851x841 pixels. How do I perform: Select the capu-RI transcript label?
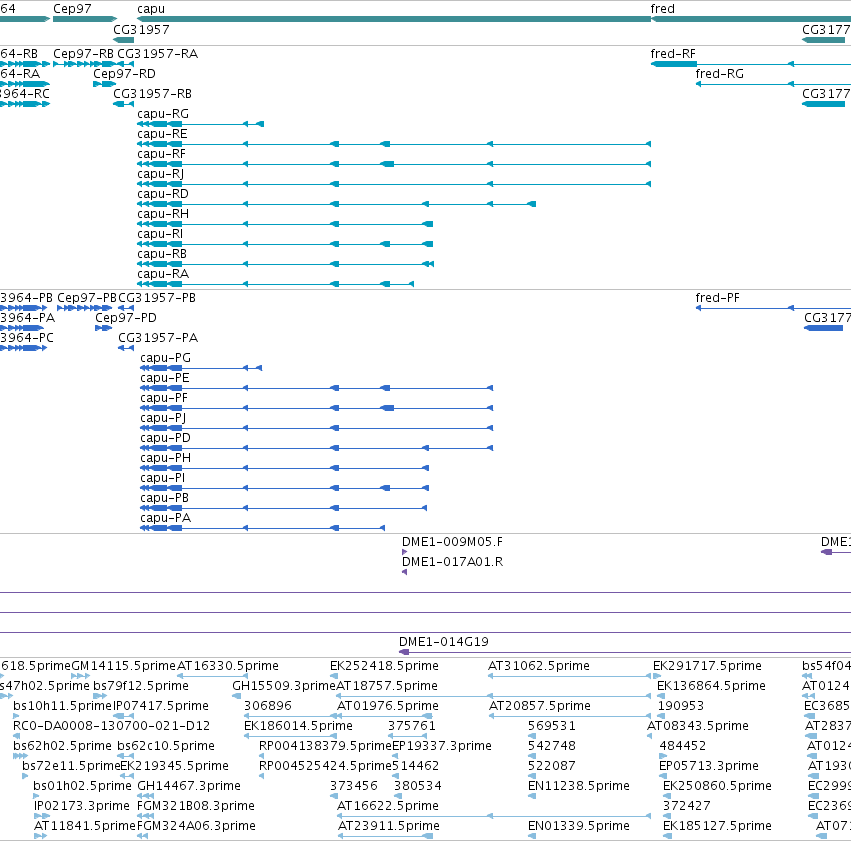click(x=160, y=234)
